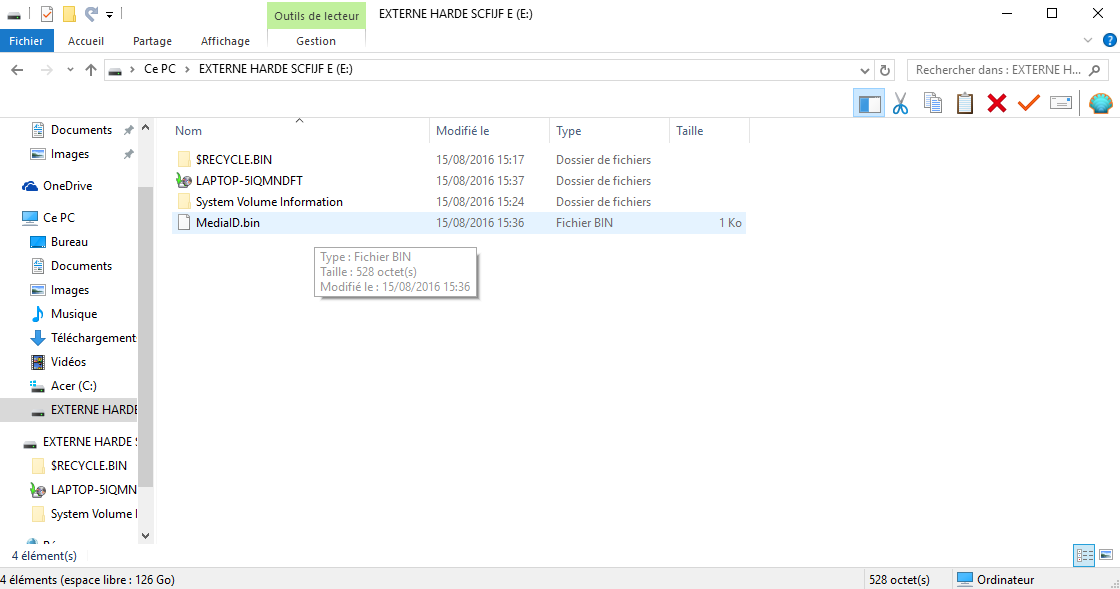Click the shell icon in toolbar

(1101, 104)
